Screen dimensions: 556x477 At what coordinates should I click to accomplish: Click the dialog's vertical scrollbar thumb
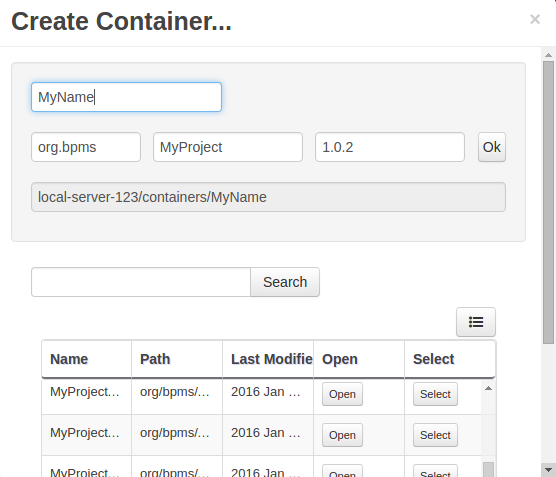548,202
